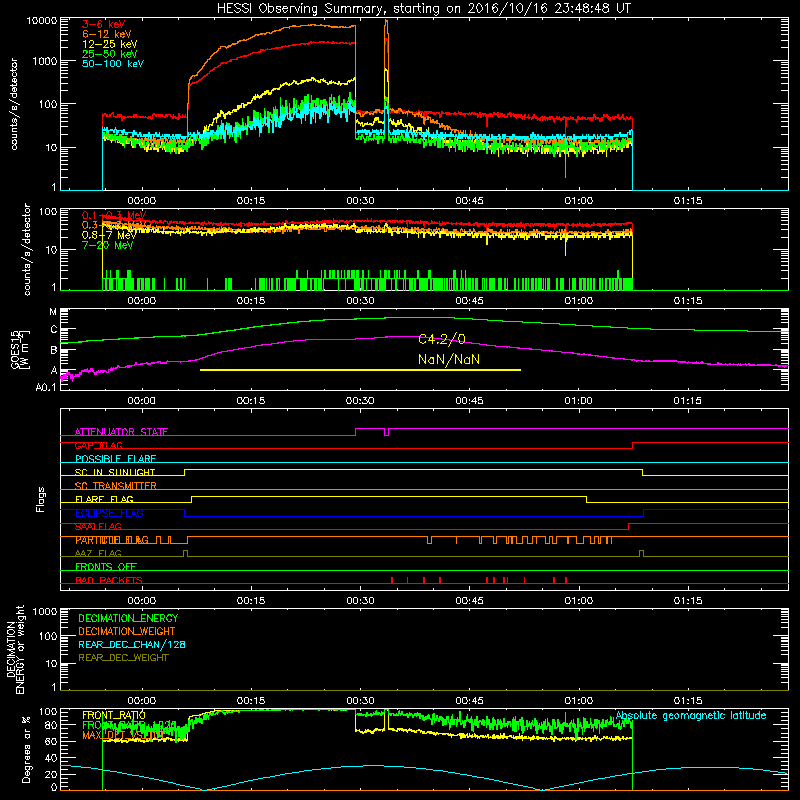Click the 10000 y-axis value on top plot
The image size is (800, 800).
click(x=42, y=21)
